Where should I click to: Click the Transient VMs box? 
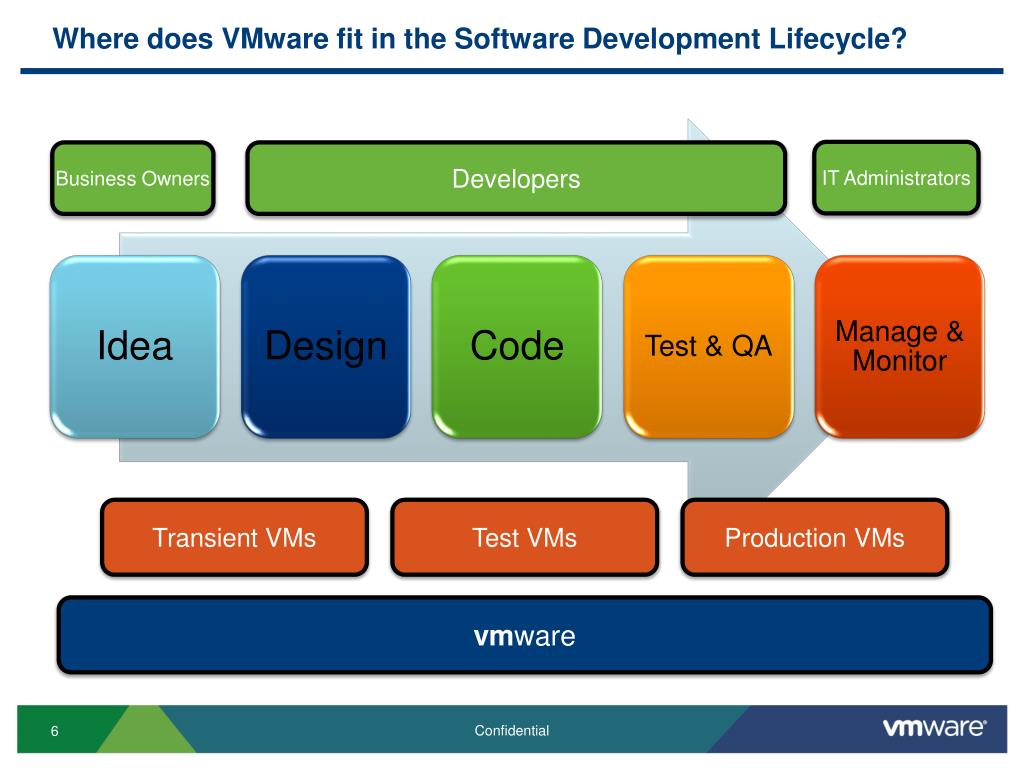pos(234,537)
